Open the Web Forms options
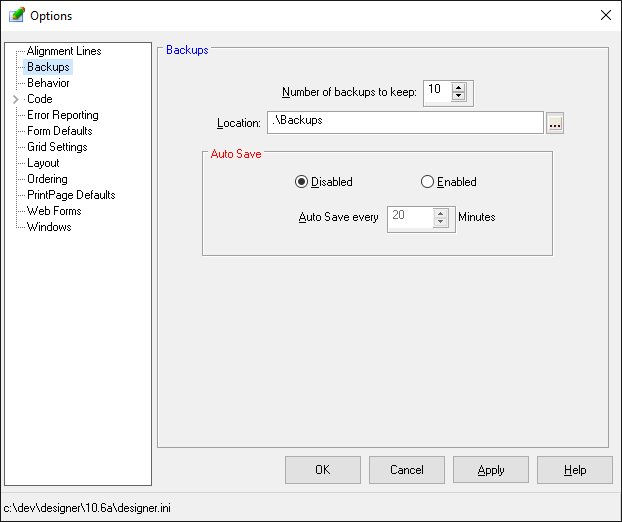The width and height of the screenshot is (622, 522). point(54,211)
